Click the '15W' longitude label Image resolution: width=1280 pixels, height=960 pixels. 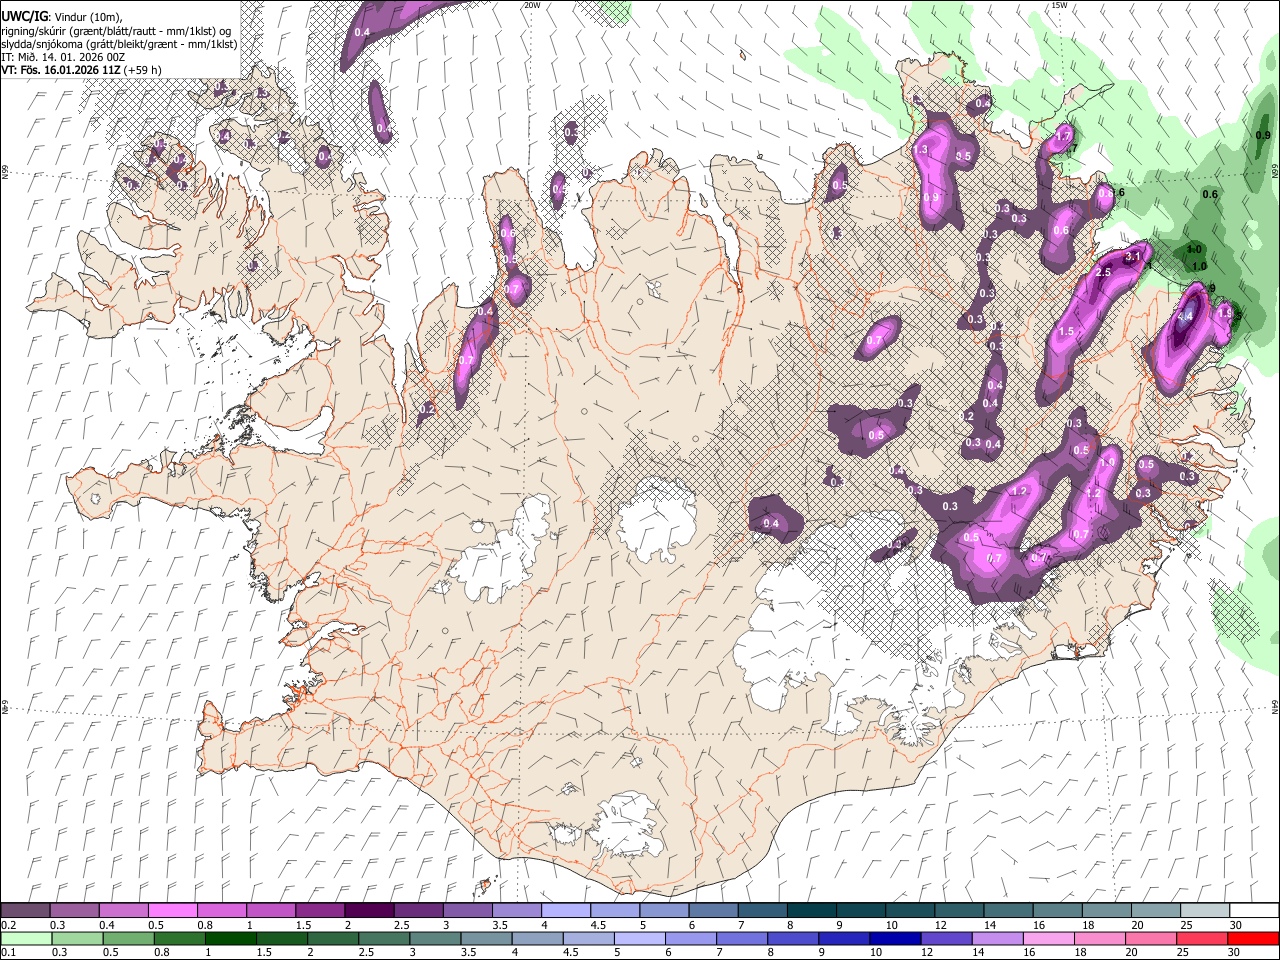[x=1059, y=5]
